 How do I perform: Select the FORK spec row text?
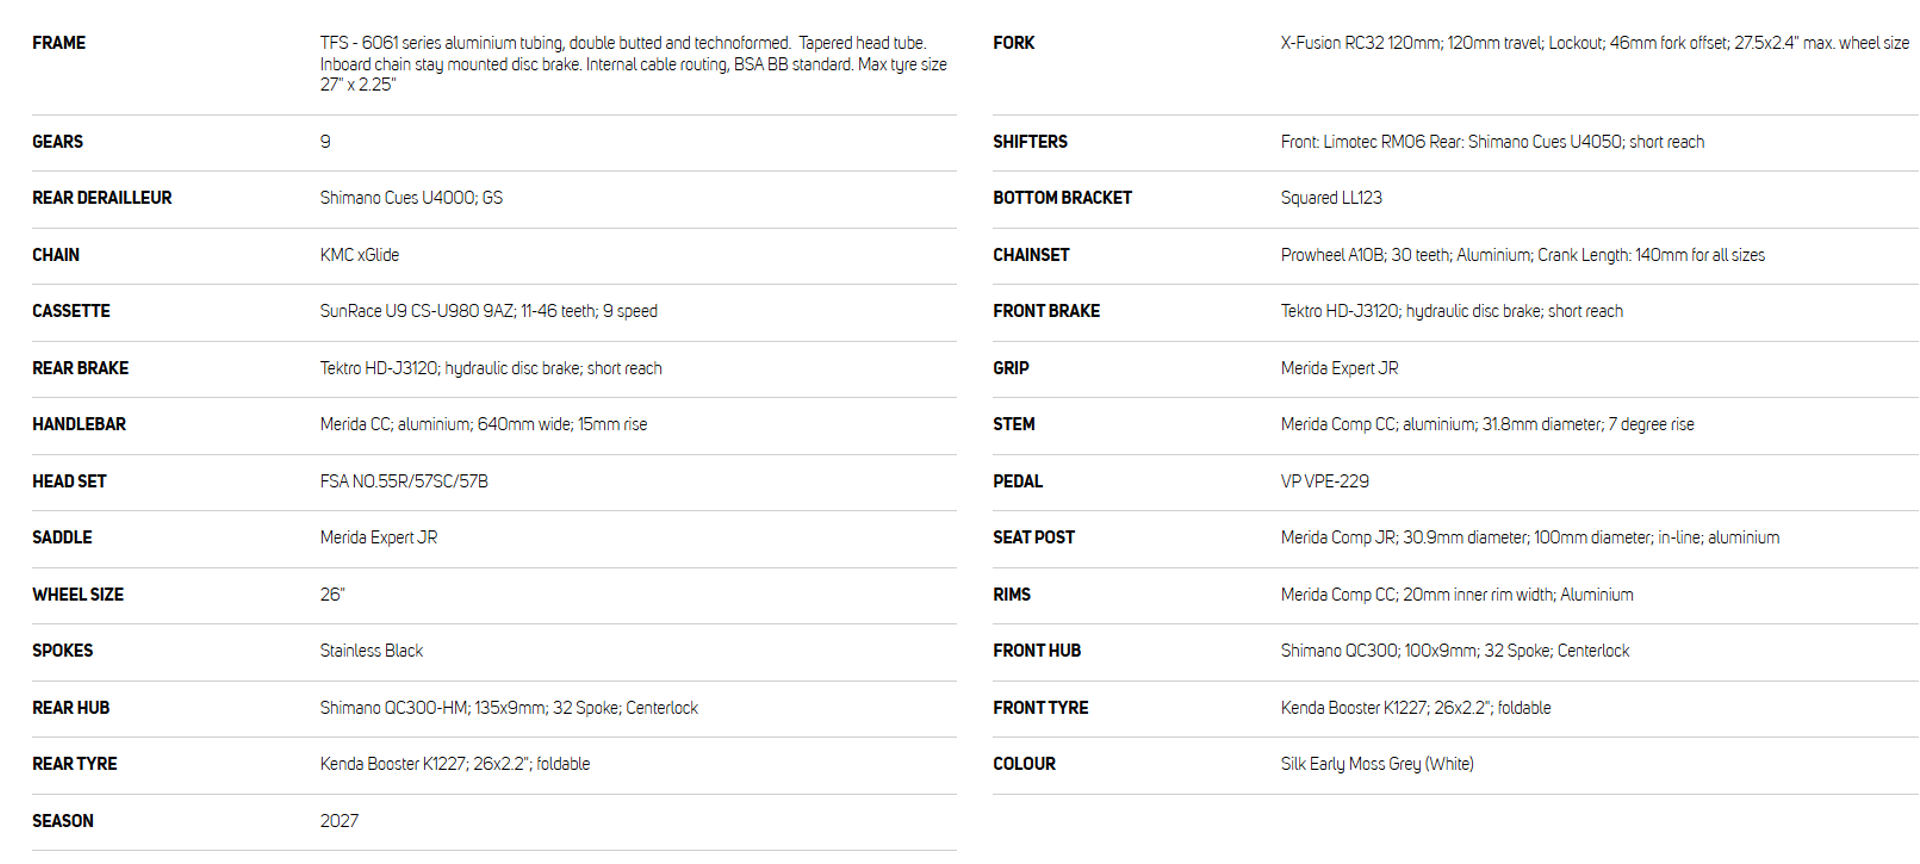click(1595, 43)
